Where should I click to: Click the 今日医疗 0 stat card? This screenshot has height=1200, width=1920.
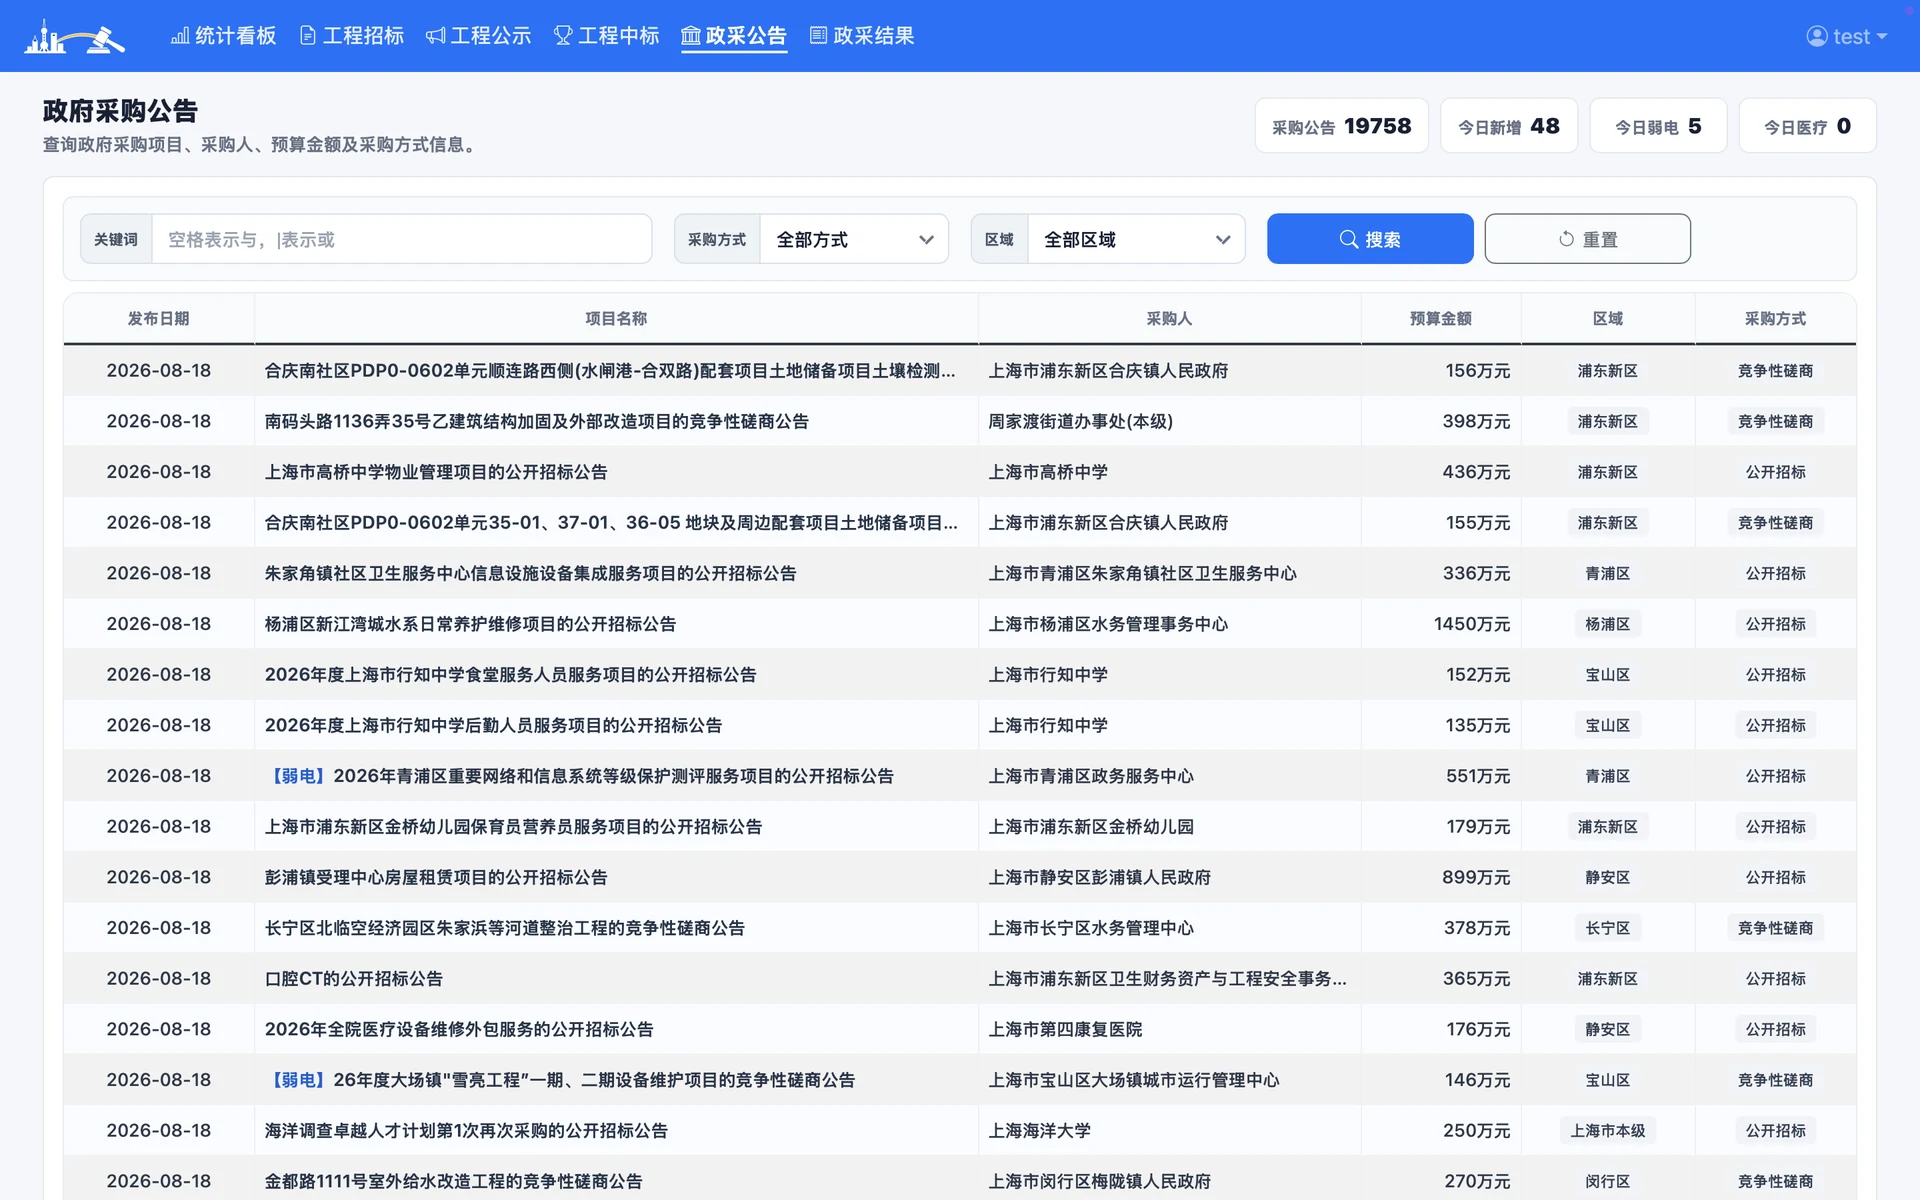pyautogui.click(x=1807, y=126)
